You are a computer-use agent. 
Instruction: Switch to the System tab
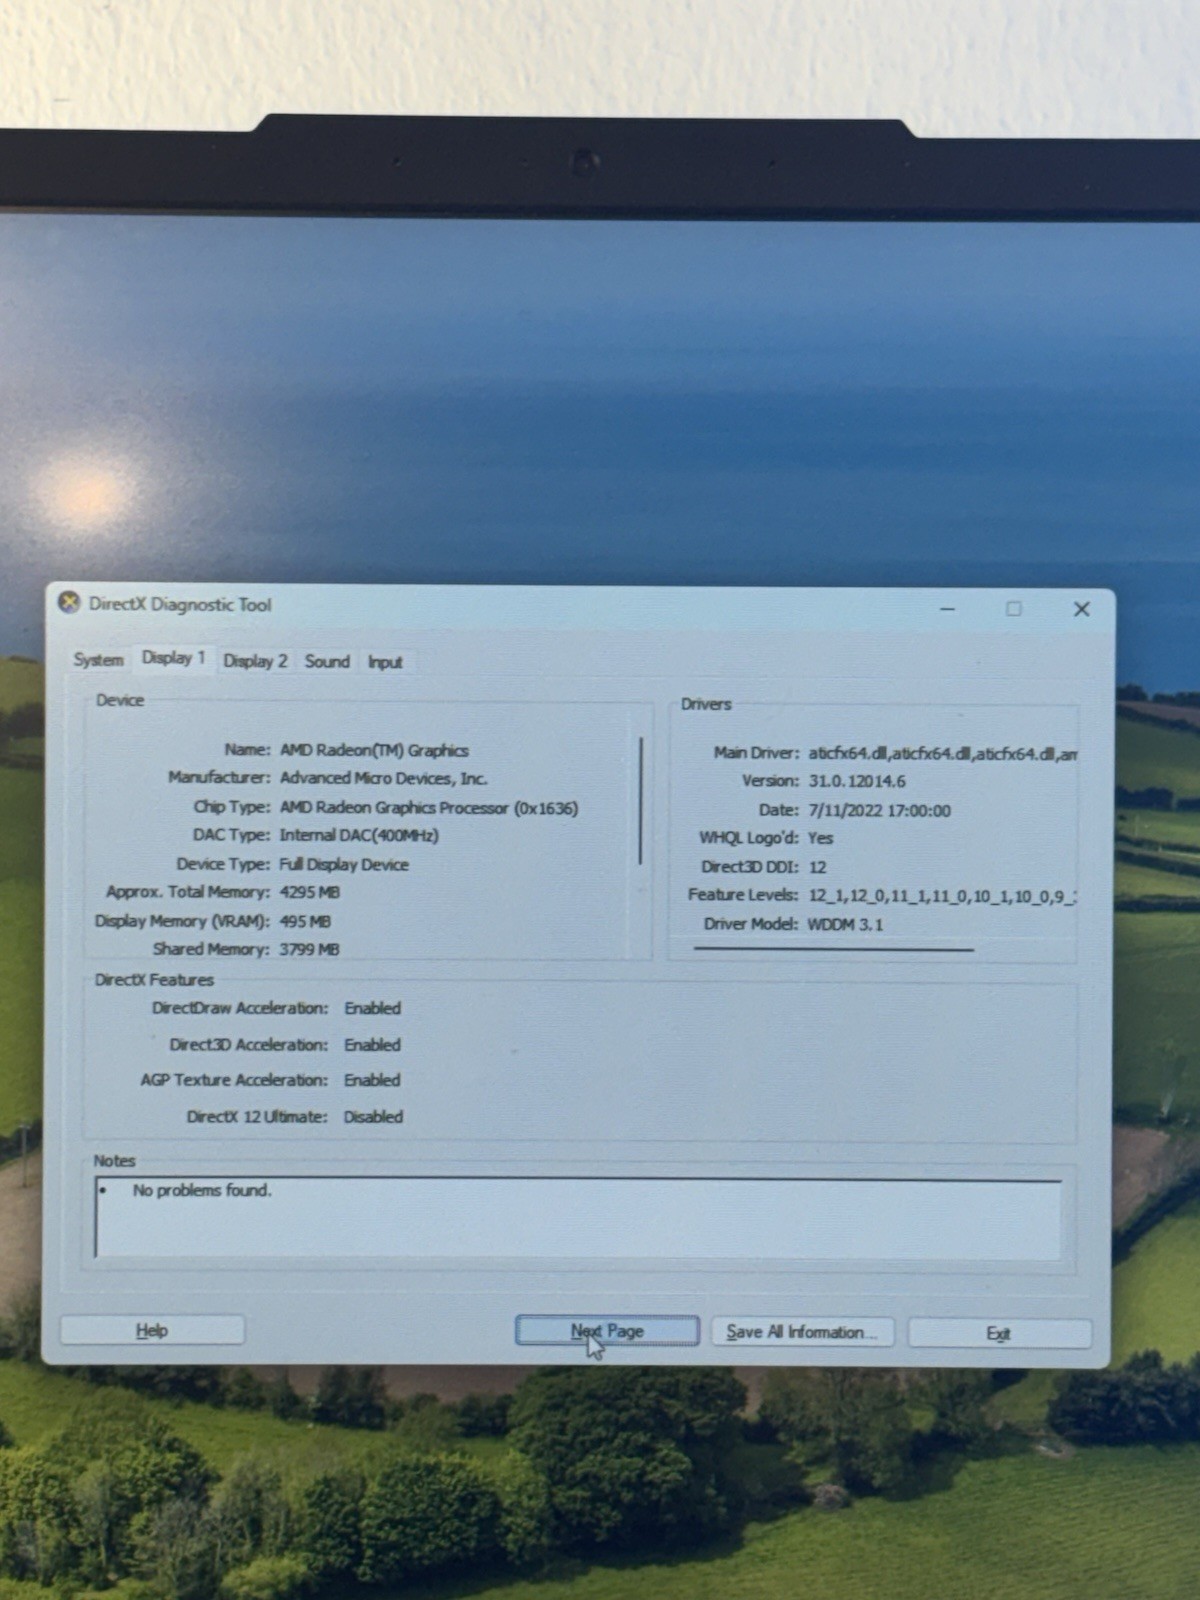[x=98, y=660]
